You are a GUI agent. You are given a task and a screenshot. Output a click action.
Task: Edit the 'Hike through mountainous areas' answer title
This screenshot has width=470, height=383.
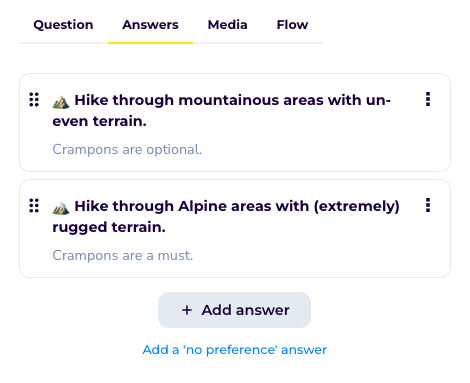pos(222,111)
